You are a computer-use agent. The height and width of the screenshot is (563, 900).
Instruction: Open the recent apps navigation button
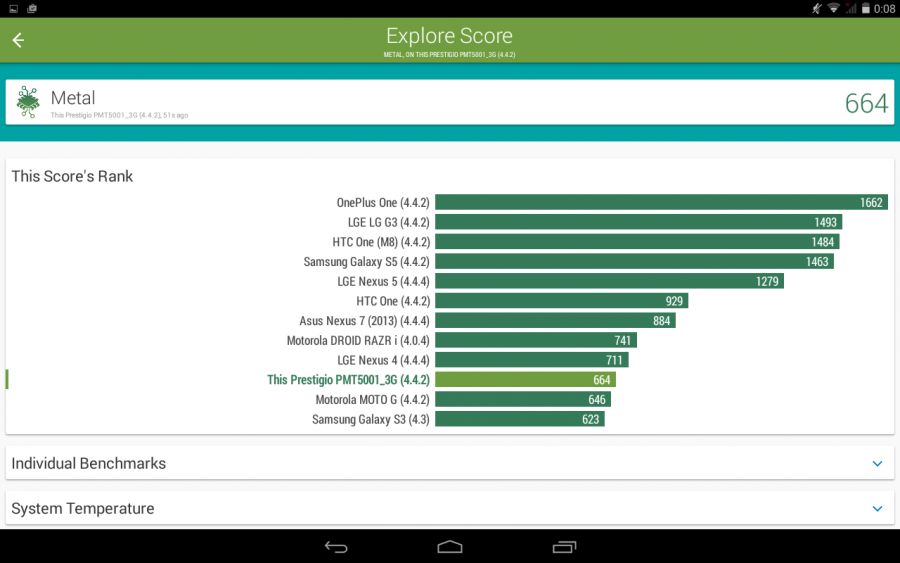[564, 546]
